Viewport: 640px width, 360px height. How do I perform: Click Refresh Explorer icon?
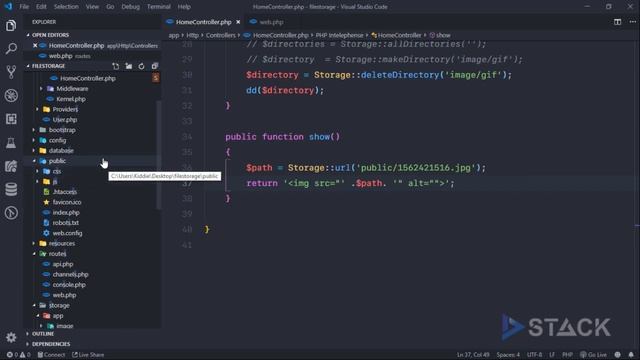(x=141, y=66)
